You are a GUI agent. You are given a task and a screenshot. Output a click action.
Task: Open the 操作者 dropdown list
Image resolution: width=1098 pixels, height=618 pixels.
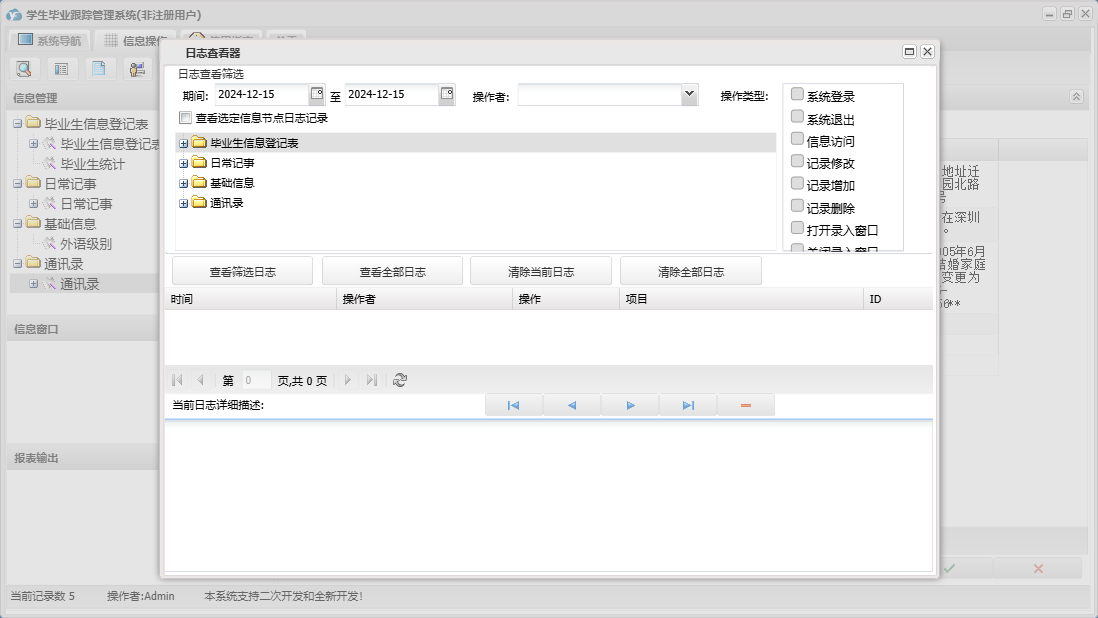(689, 94)
